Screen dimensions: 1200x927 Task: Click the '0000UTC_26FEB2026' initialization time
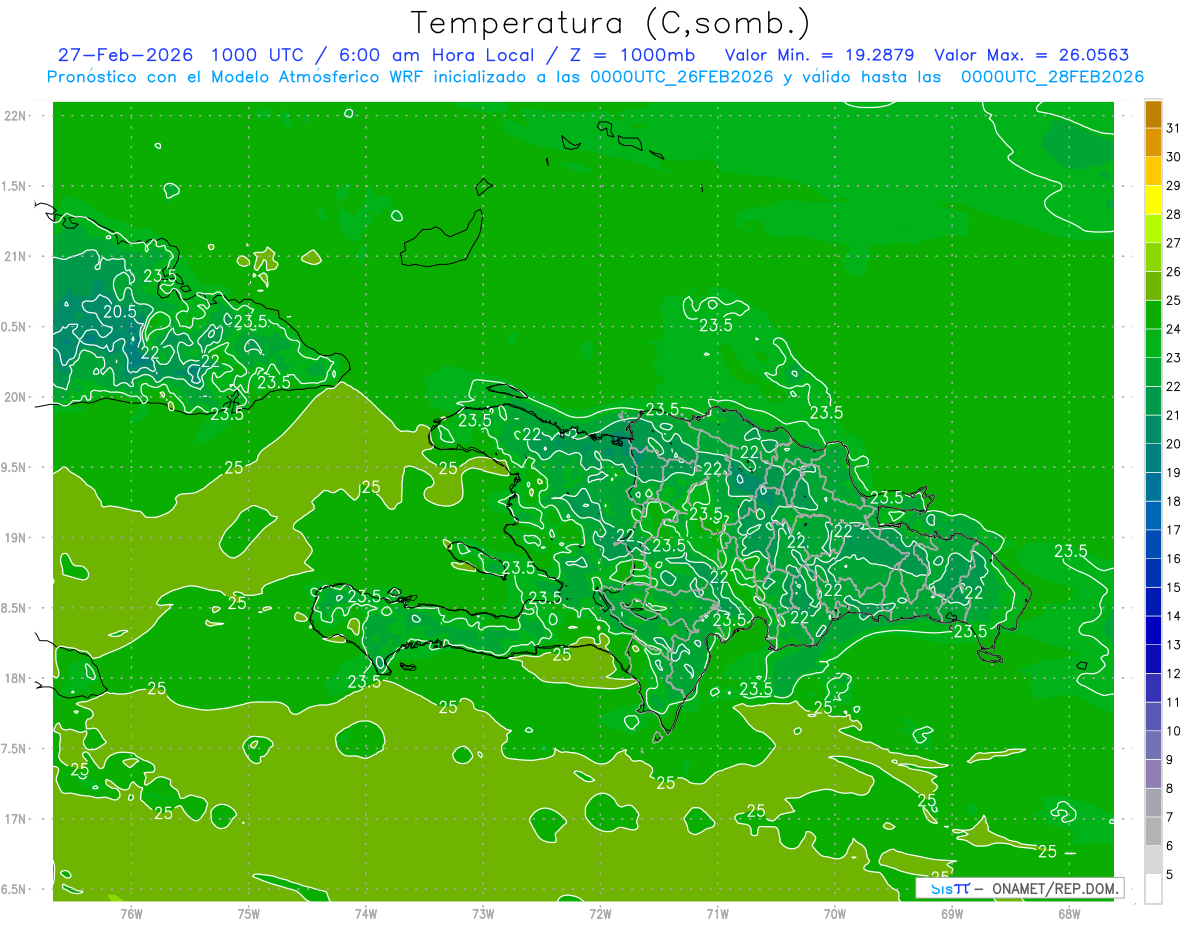[681, 76]
